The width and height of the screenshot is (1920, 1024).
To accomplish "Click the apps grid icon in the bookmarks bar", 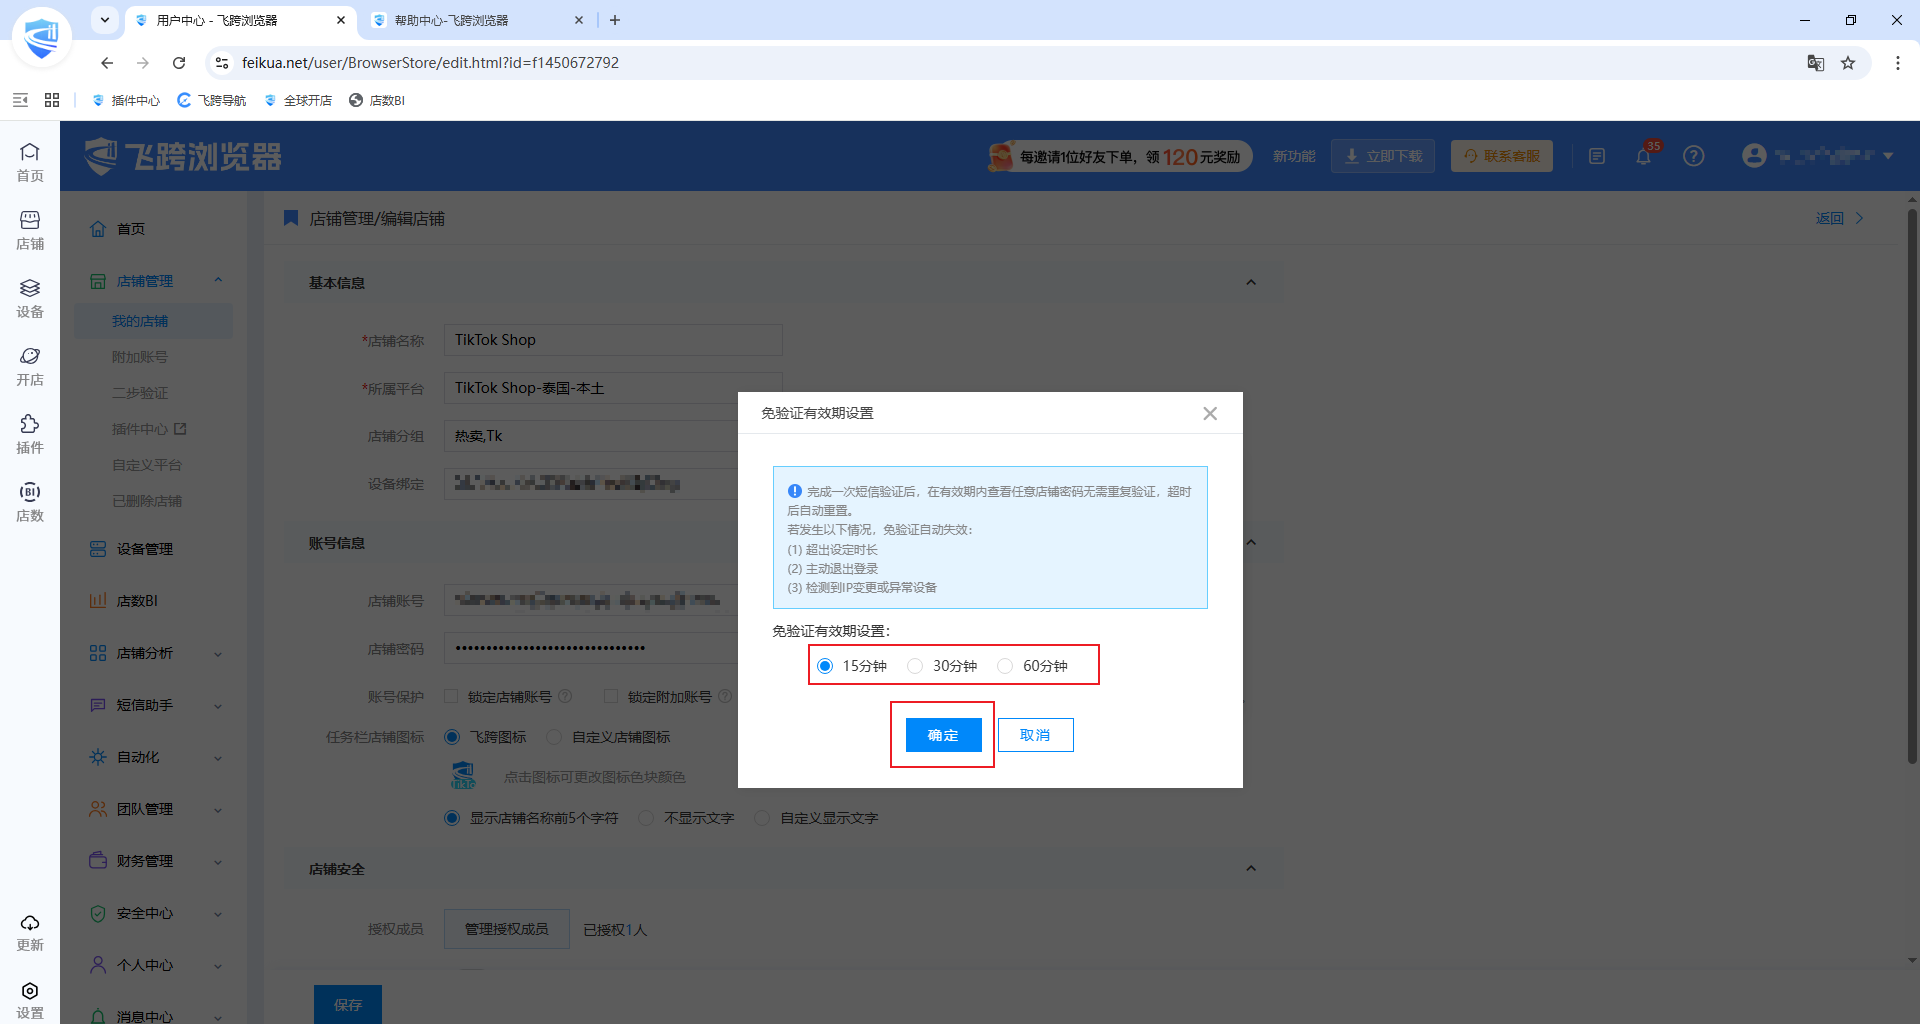I will 52,100.
